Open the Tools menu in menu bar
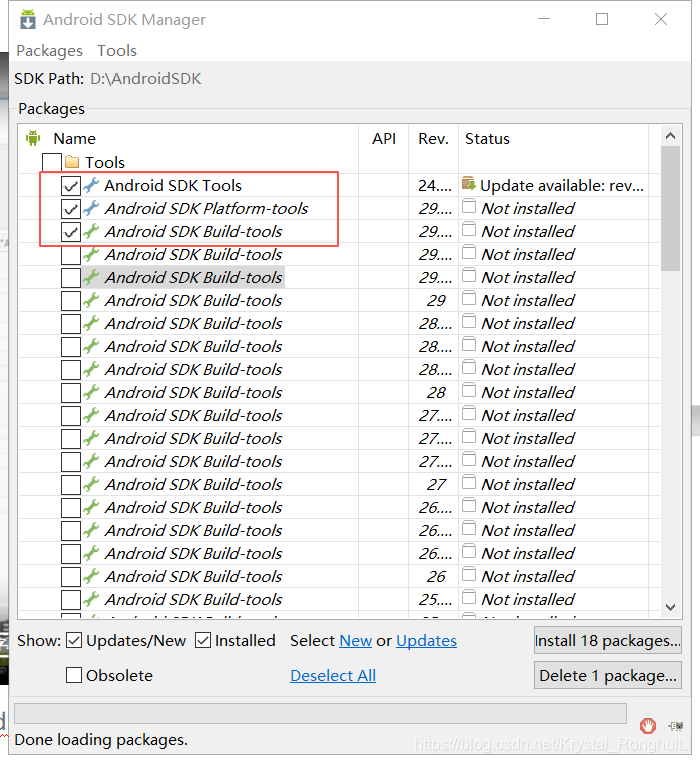 117,51
